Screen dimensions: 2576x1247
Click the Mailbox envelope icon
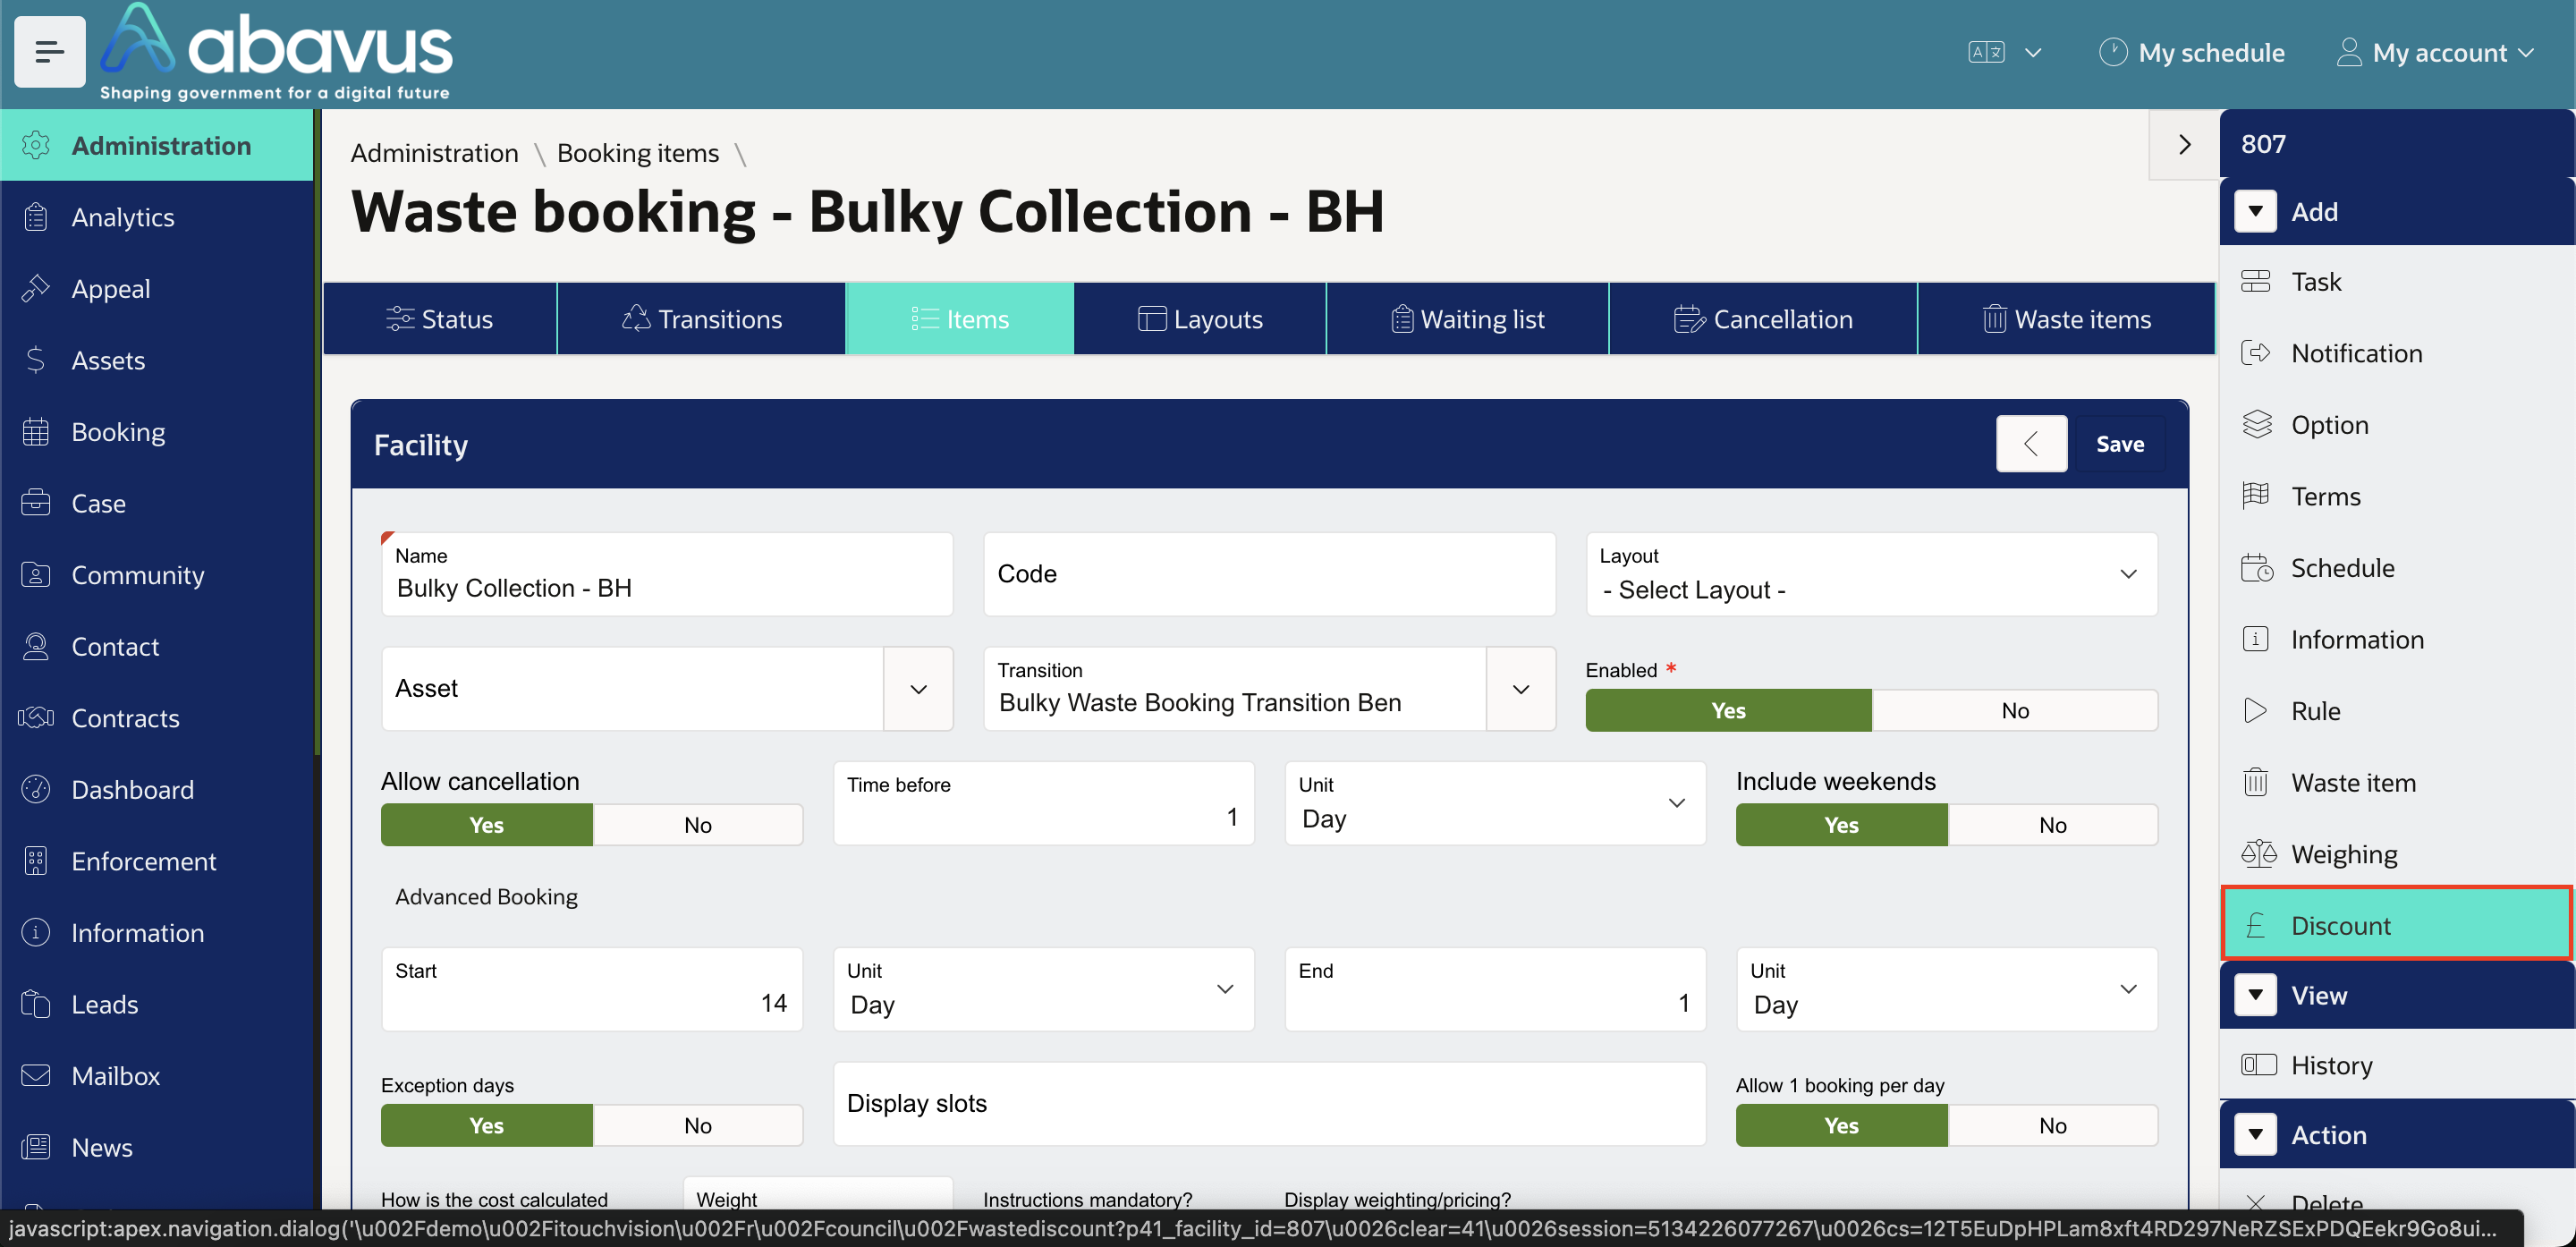point(36,1076)
